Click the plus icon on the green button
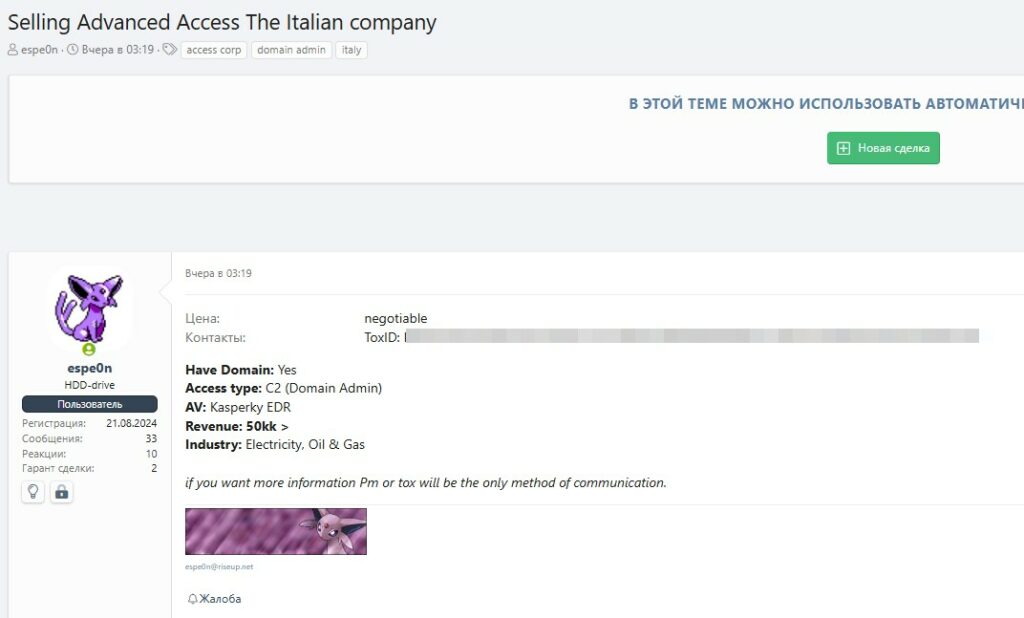This screenshot has width=1024, height=618. tap(843, 148)
